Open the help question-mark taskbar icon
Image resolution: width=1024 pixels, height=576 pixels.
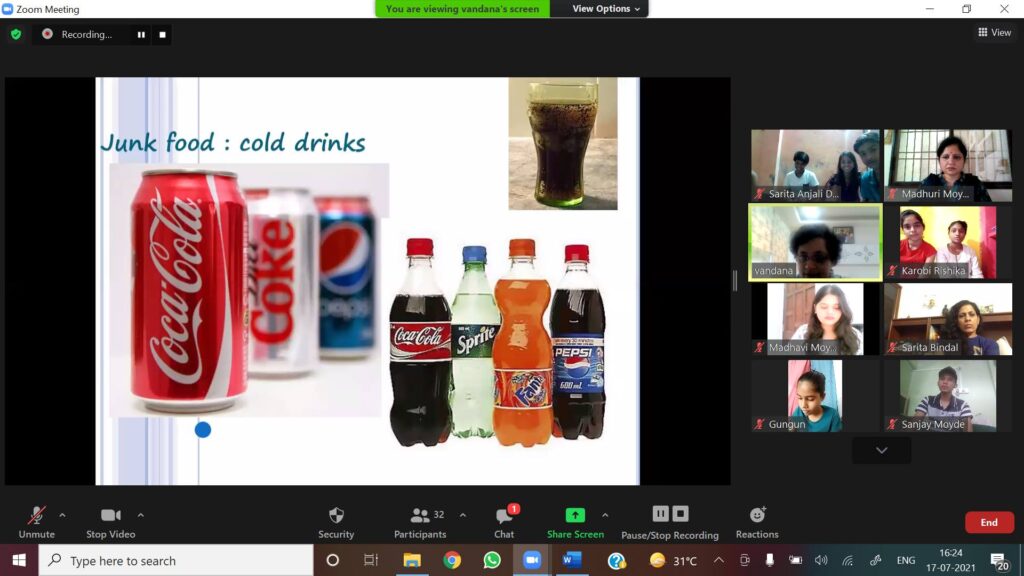pos(616,560)
